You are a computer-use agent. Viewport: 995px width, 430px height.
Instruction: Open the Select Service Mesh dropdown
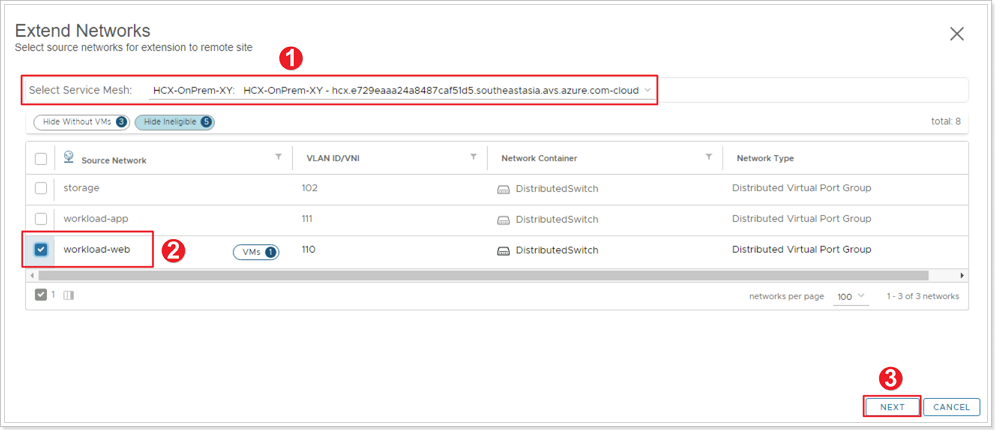[x=402, y=91]
